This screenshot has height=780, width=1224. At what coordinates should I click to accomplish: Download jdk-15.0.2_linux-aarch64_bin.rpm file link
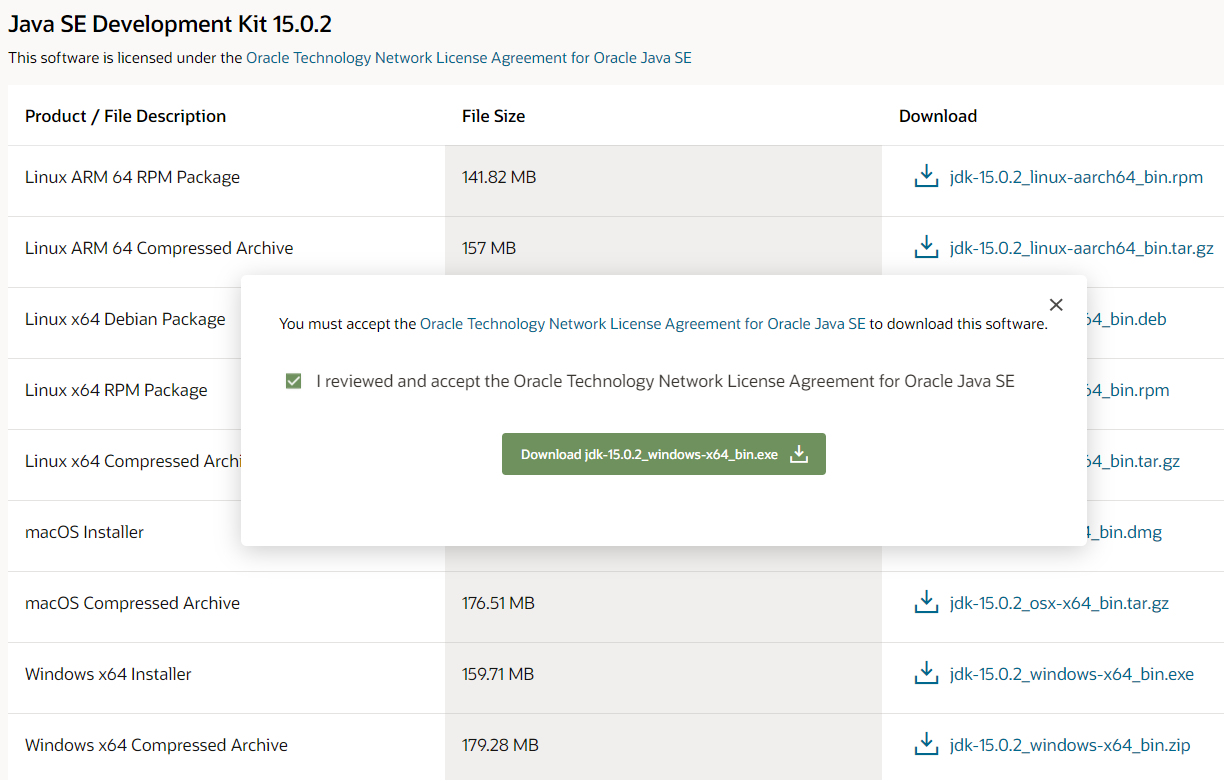(1076, 177)
